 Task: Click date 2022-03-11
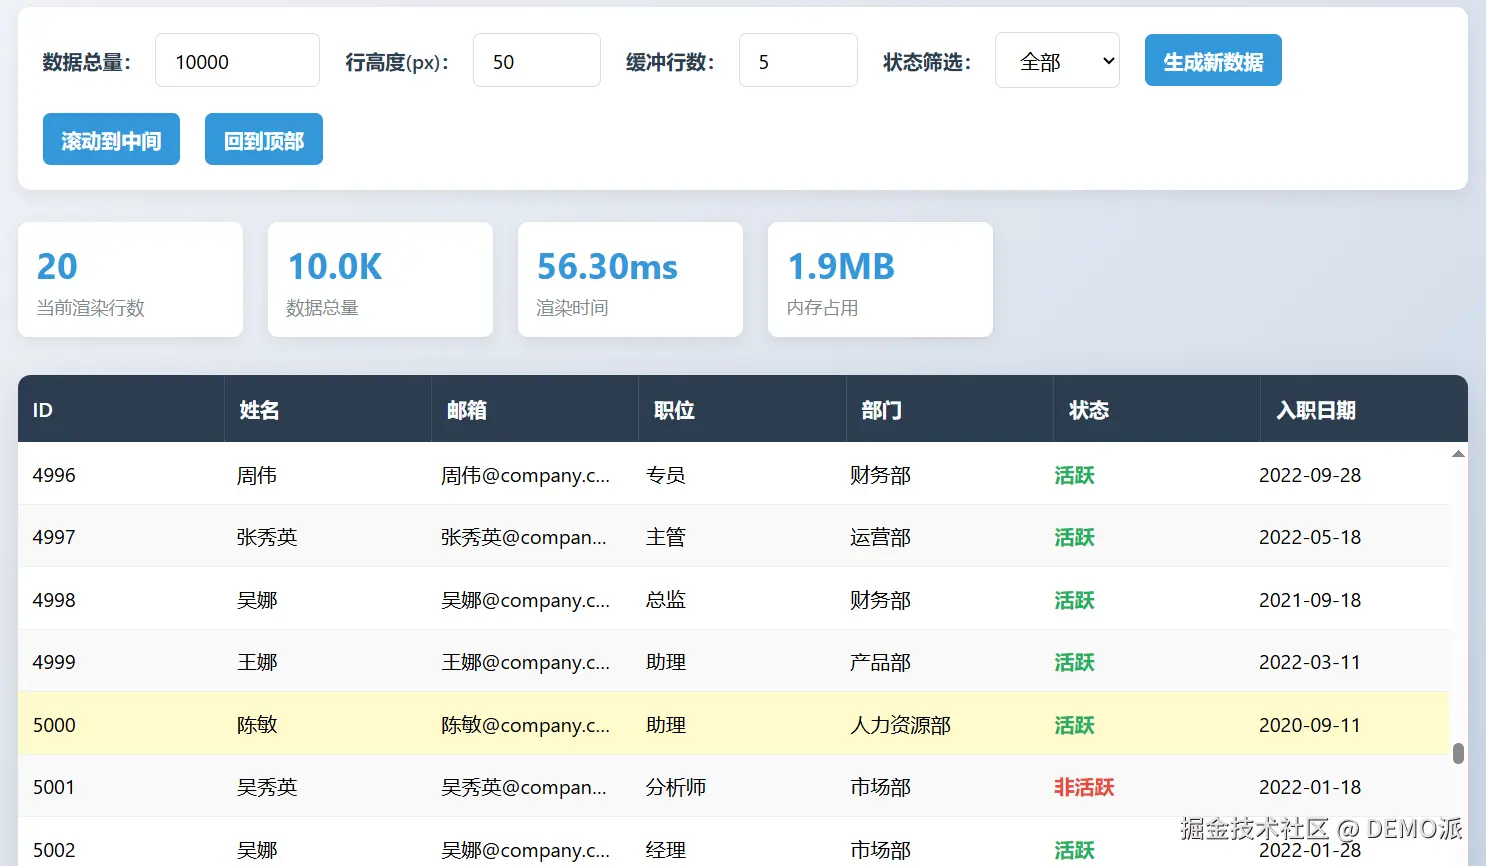pyautogui.click(x=1310, y=662)
